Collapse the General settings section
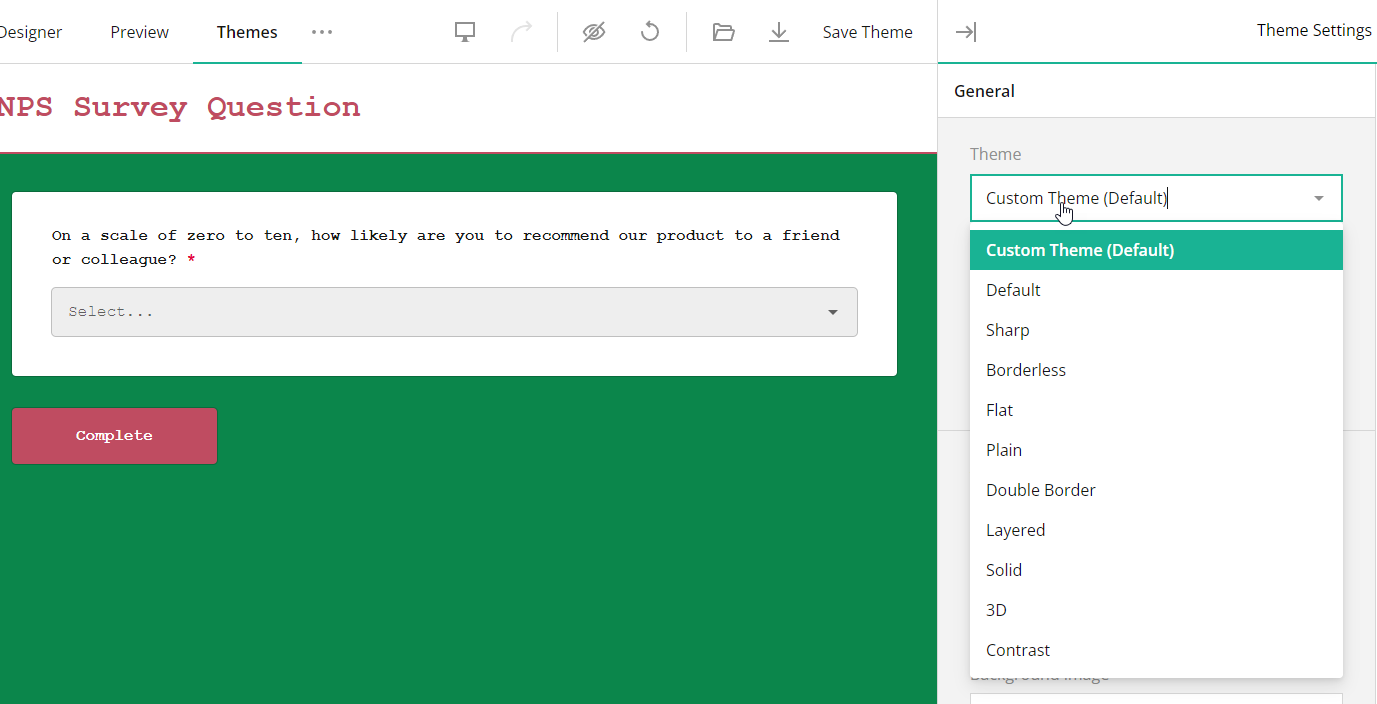 tap(984, 90)
